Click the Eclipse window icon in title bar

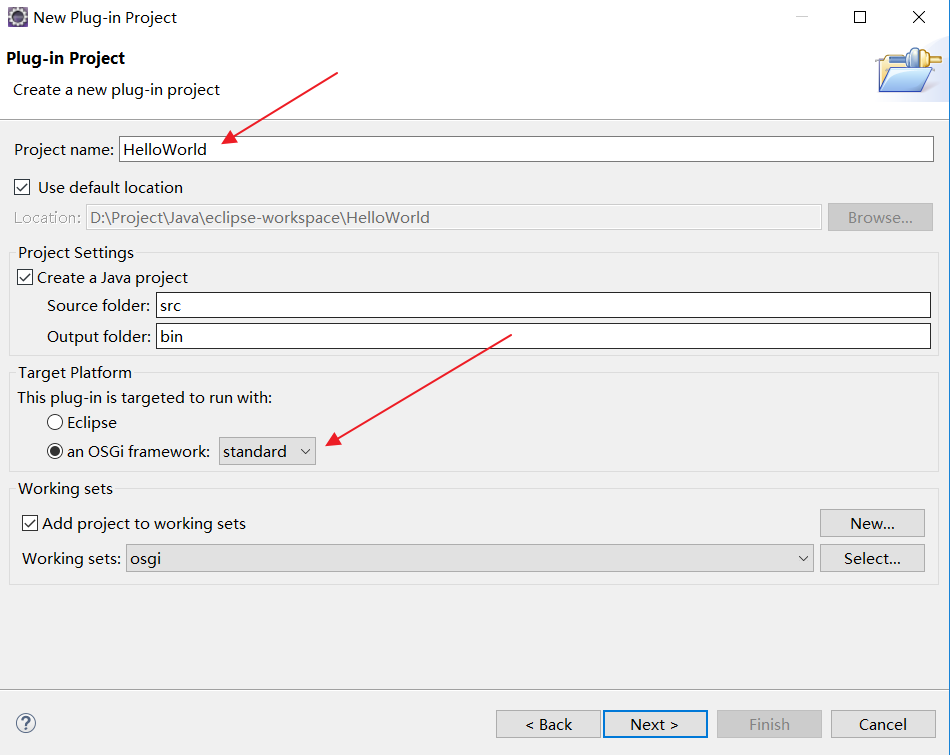18,17
